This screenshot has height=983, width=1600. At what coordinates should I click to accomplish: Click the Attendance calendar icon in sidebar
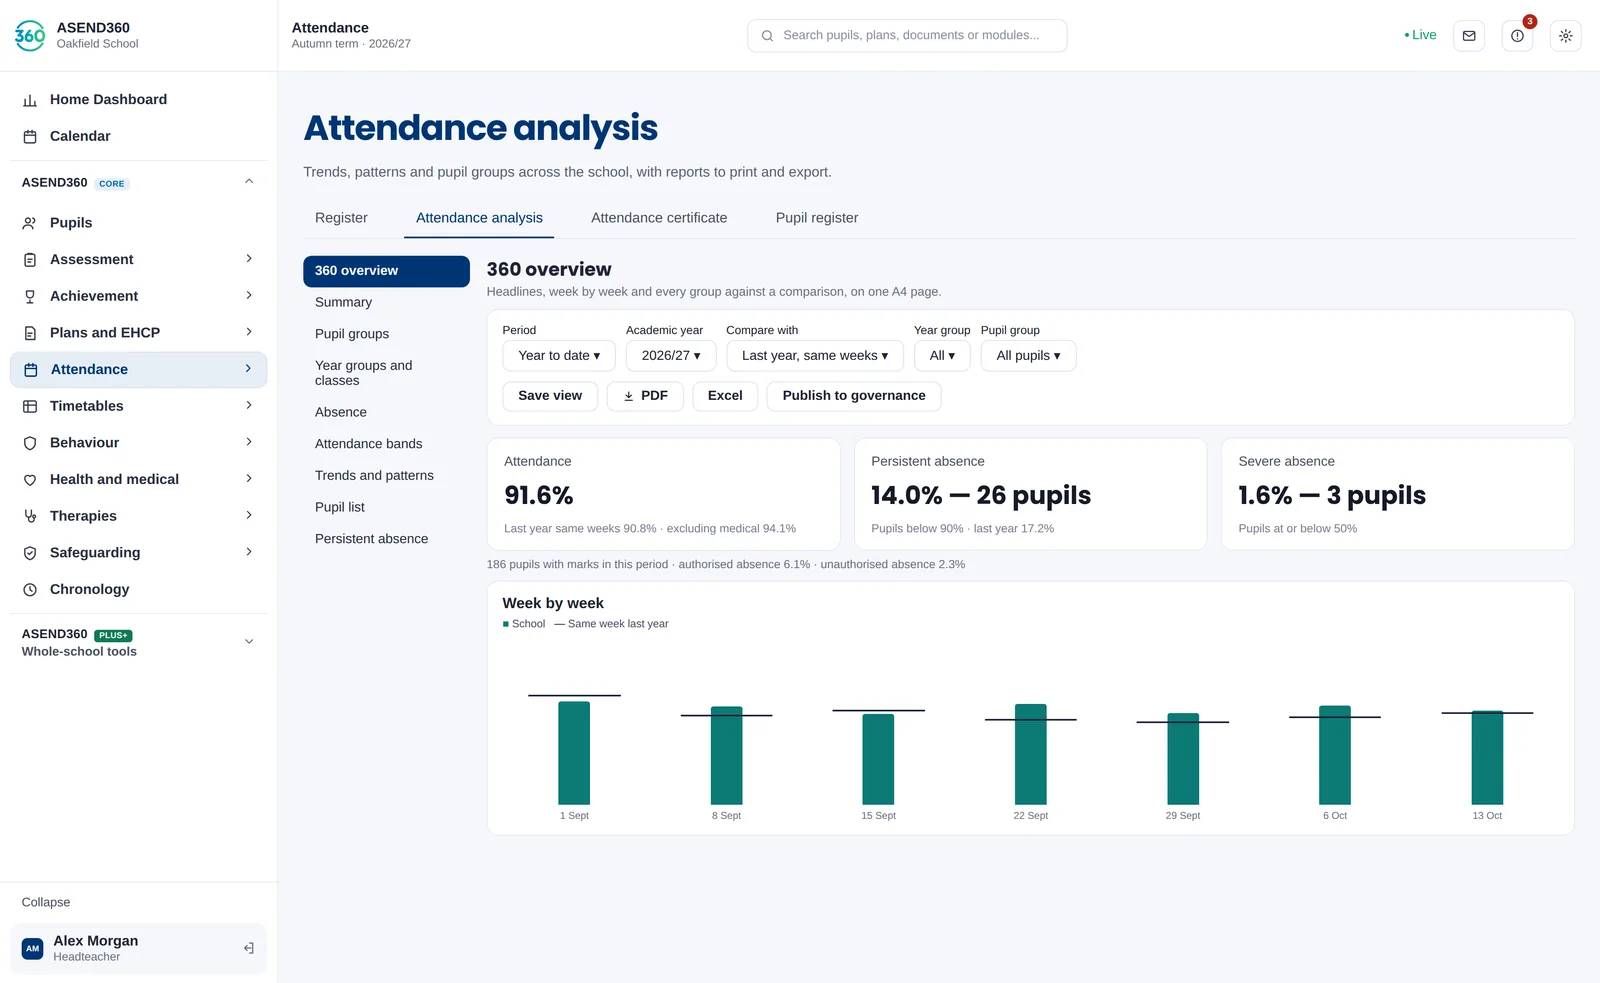(31, 370)
